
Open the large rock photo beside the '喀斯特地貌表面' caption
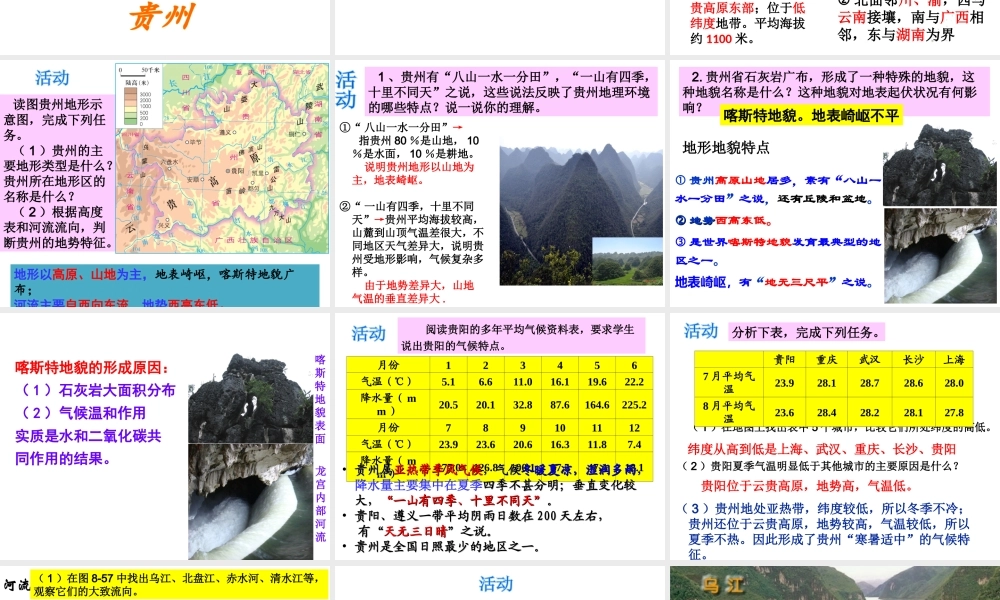[x=251, y=399]
